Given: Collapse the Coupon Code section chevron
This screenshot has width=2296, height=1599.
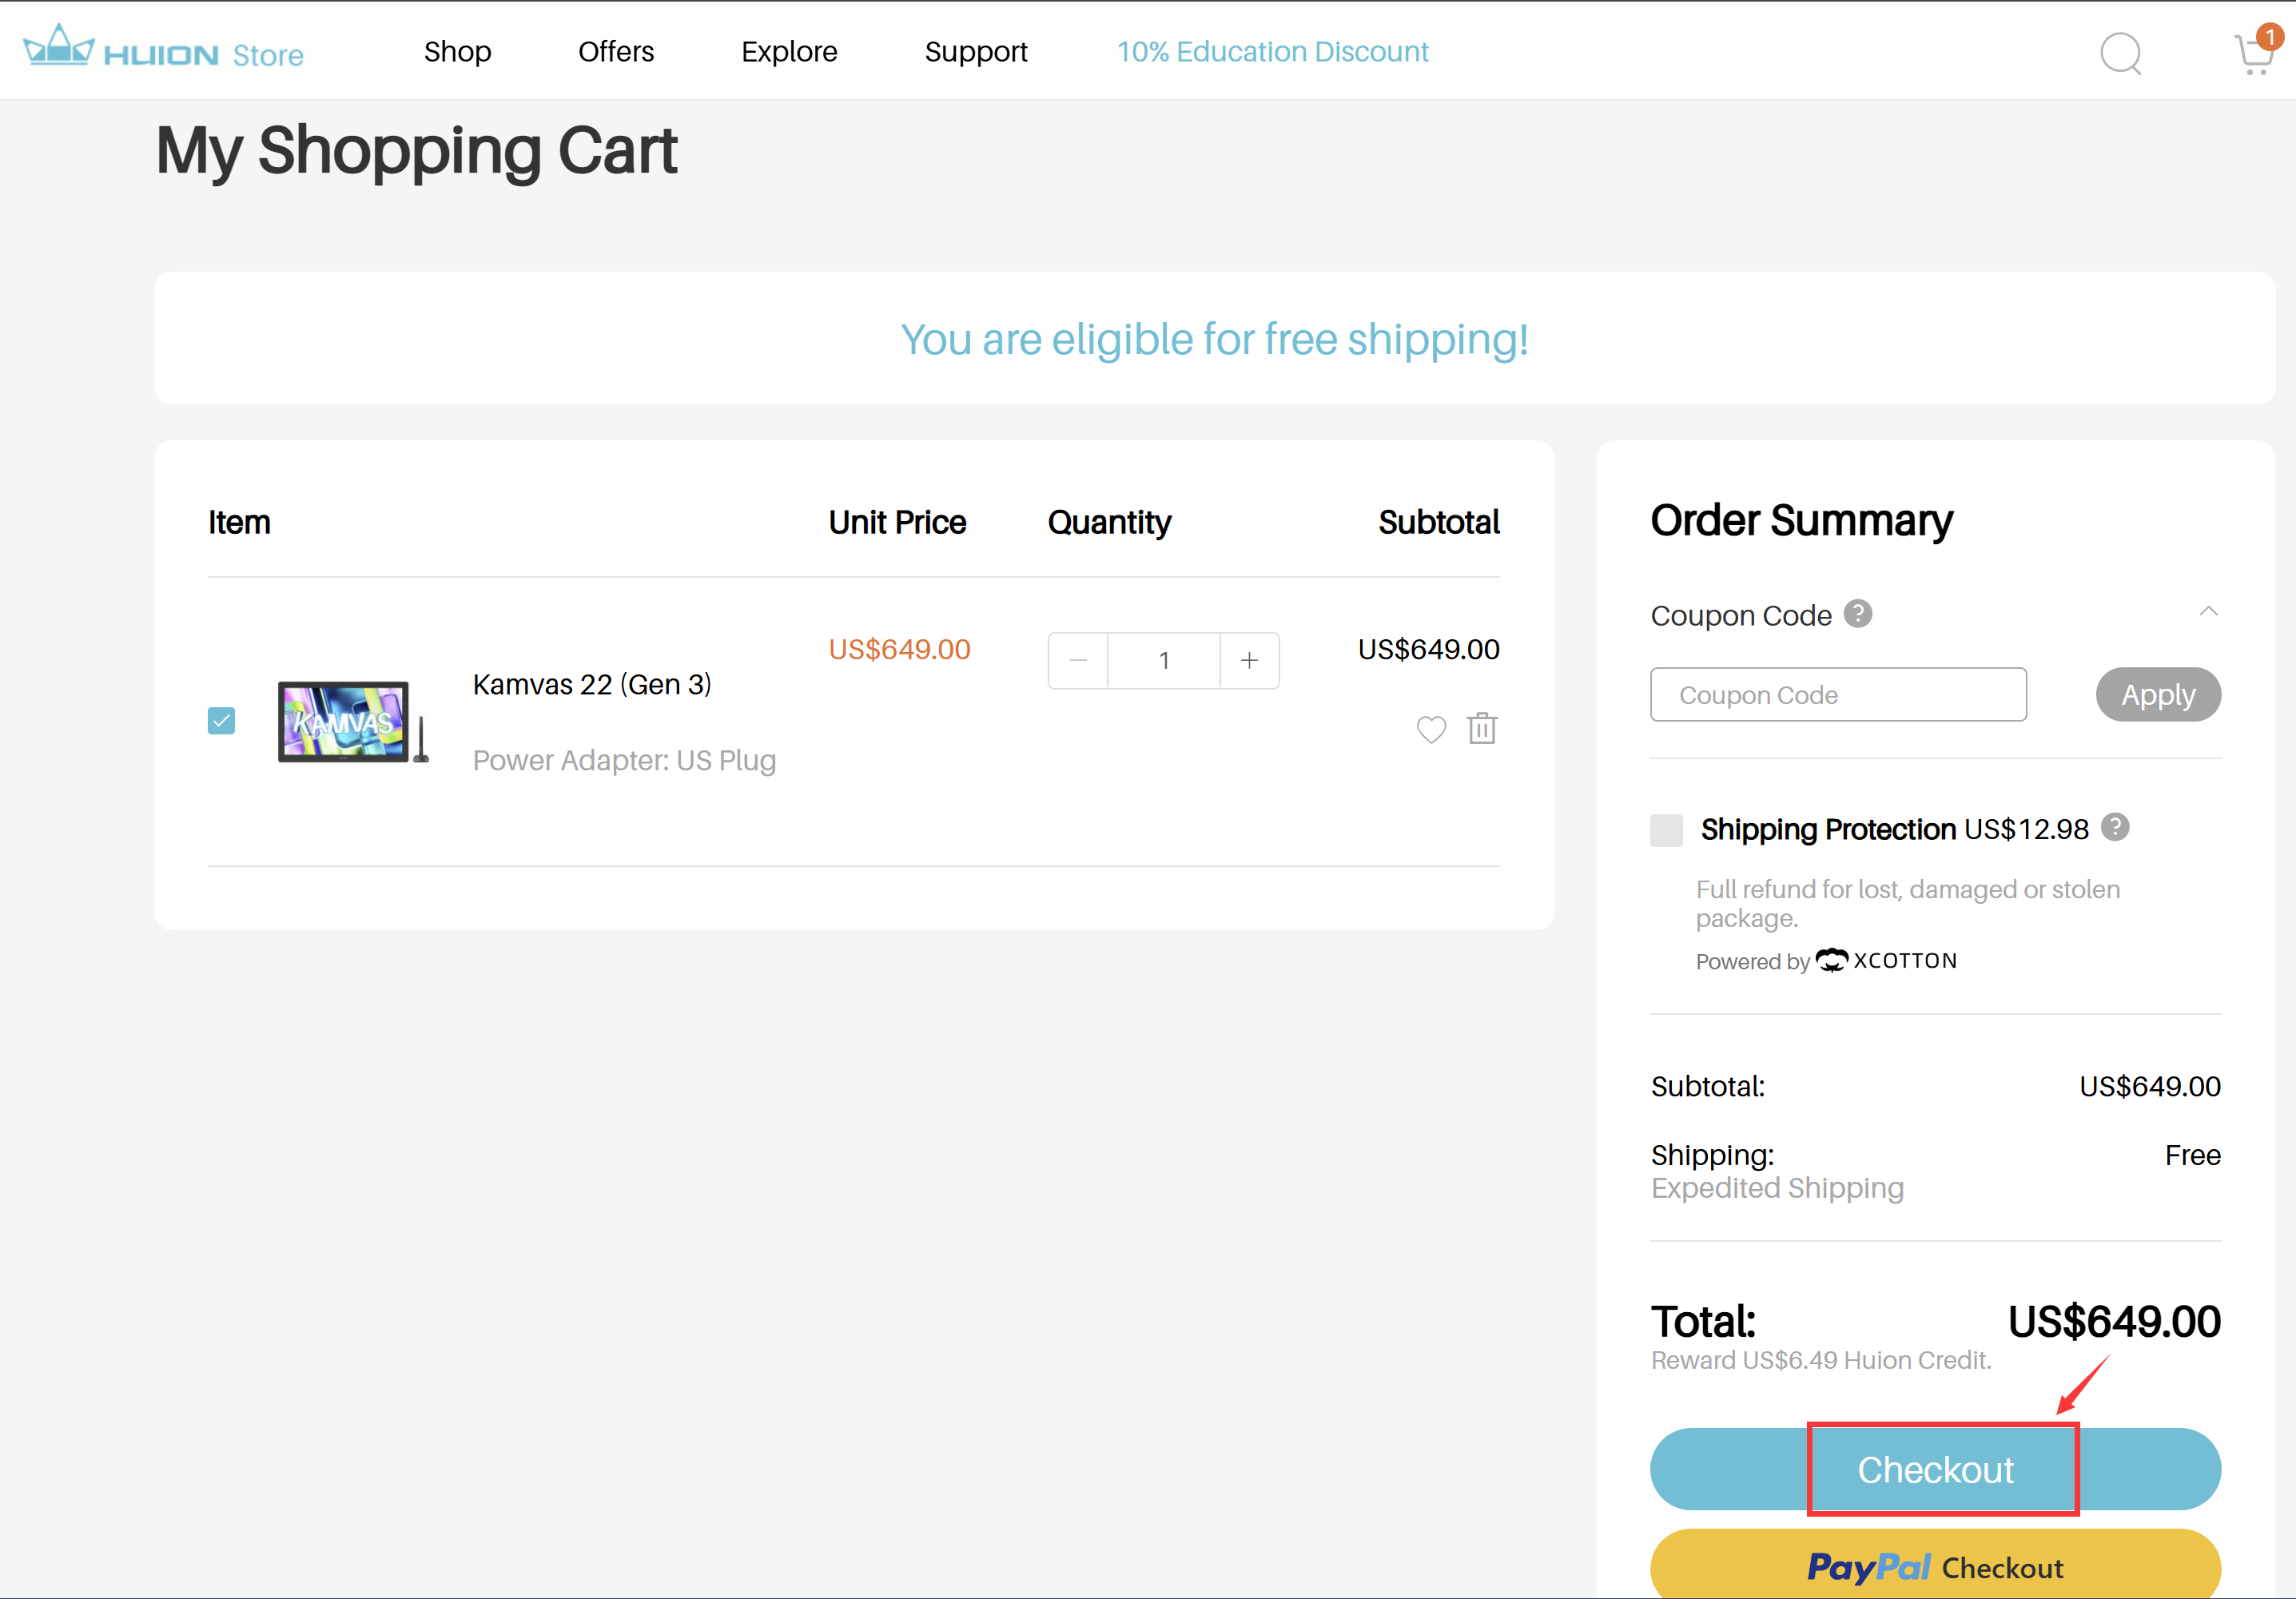Looking at the screenshot, I should pyautogui.click(x=2208, y=611).
